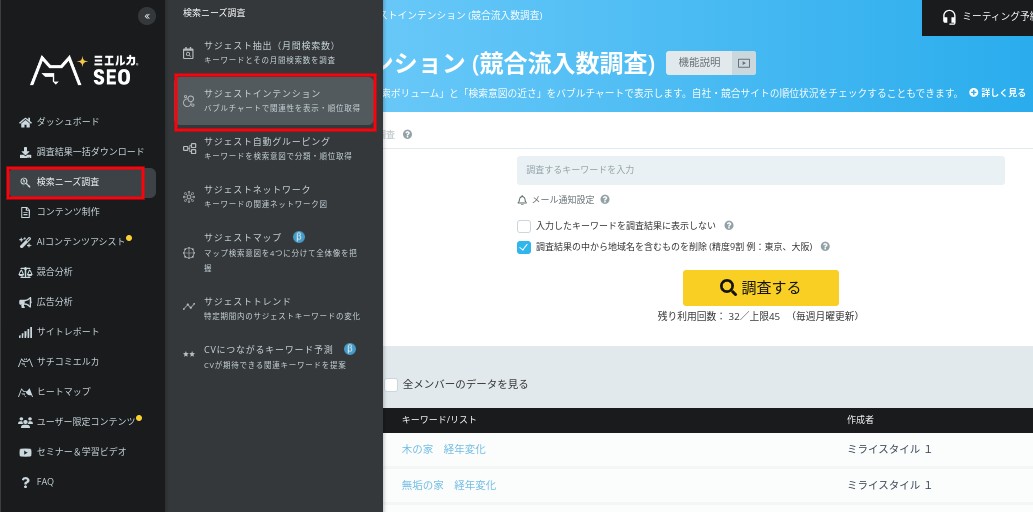Enable 入力したキーワードを調査結果に表示しない checkbox
The image size is (1033, 512).
(x=524, y=226)
